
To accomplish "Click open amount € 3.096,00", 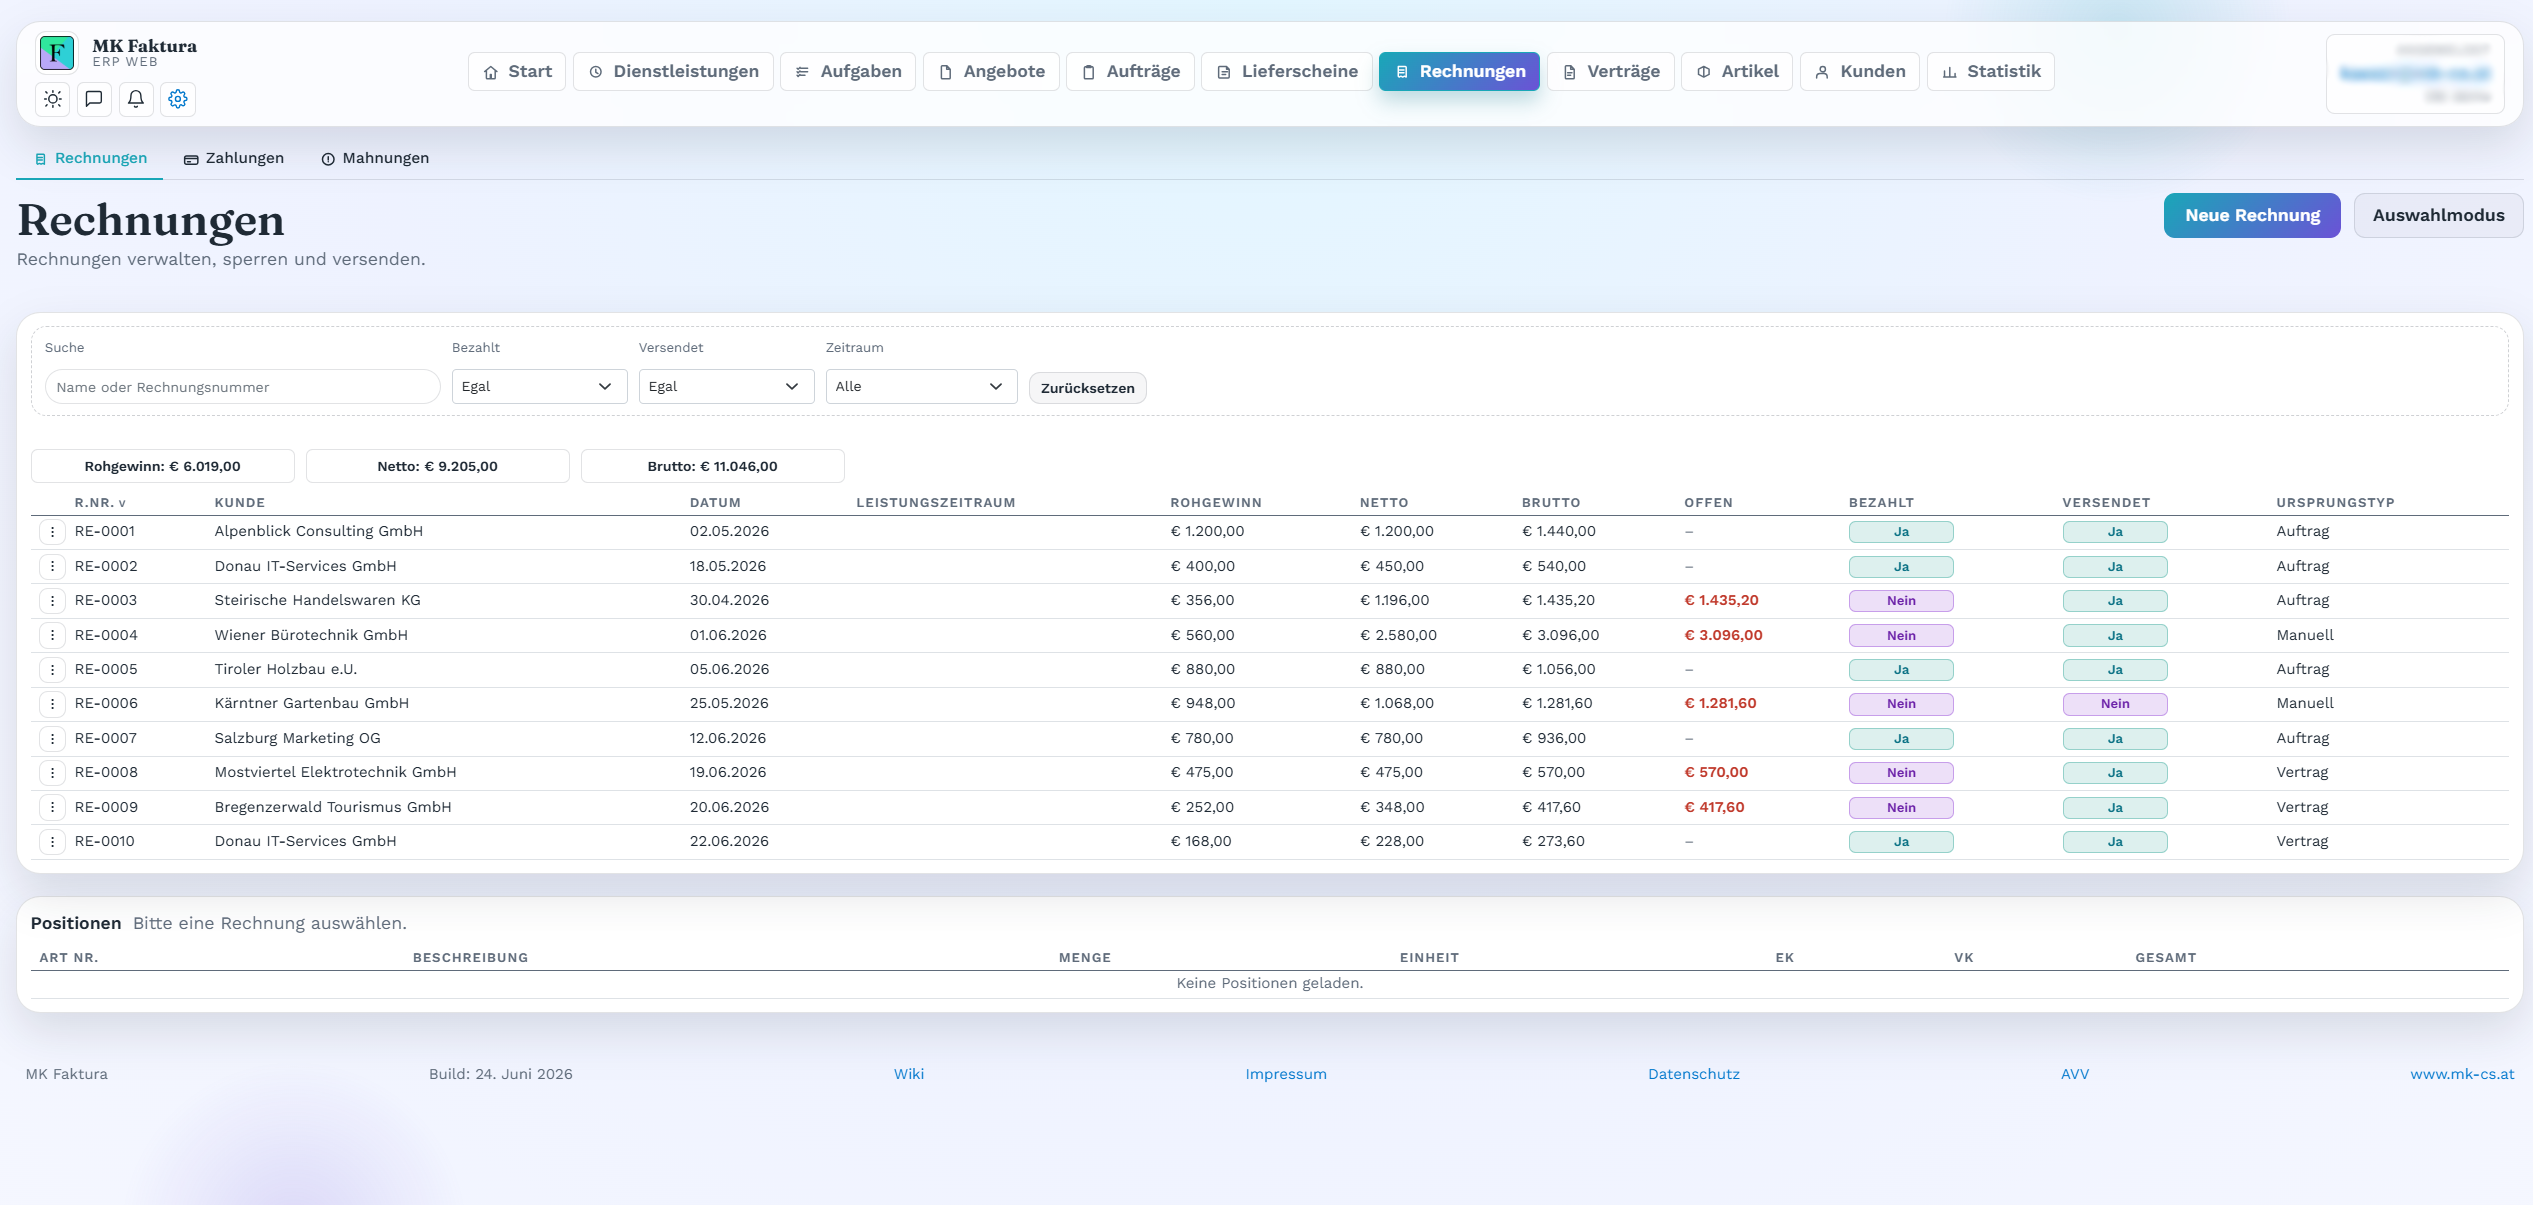I will [1724, 636].
